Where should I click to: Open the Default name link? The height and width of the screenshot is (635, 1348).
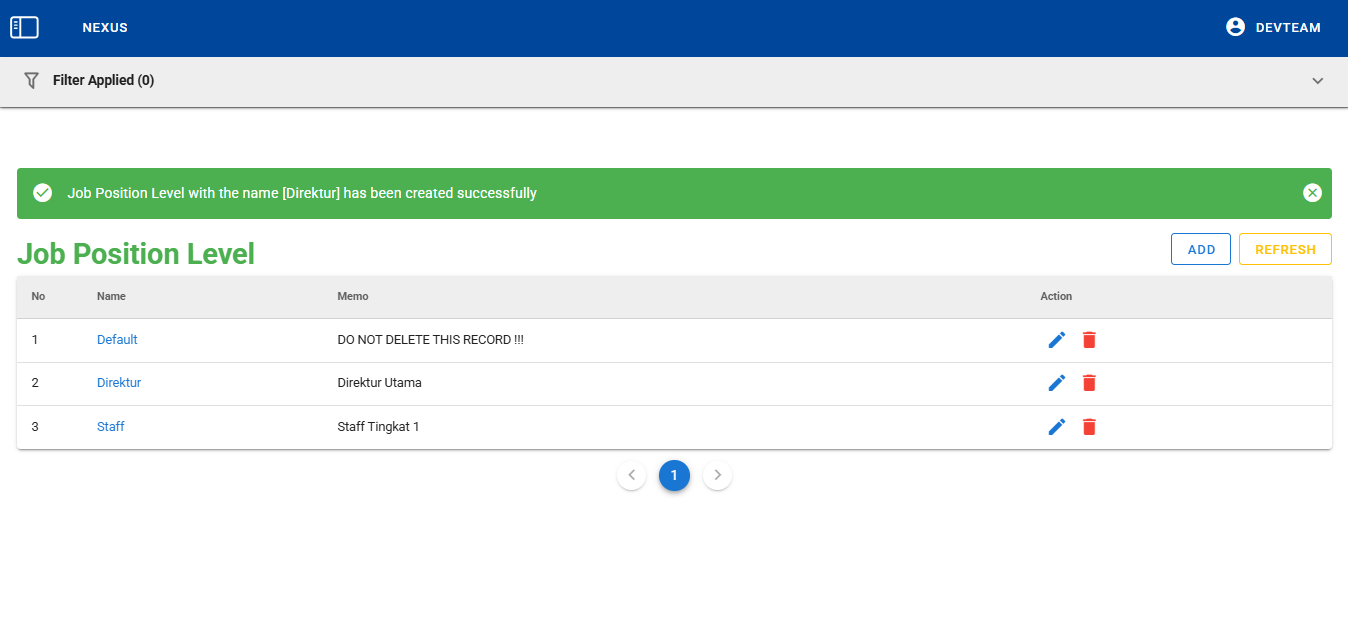point(117,340)
